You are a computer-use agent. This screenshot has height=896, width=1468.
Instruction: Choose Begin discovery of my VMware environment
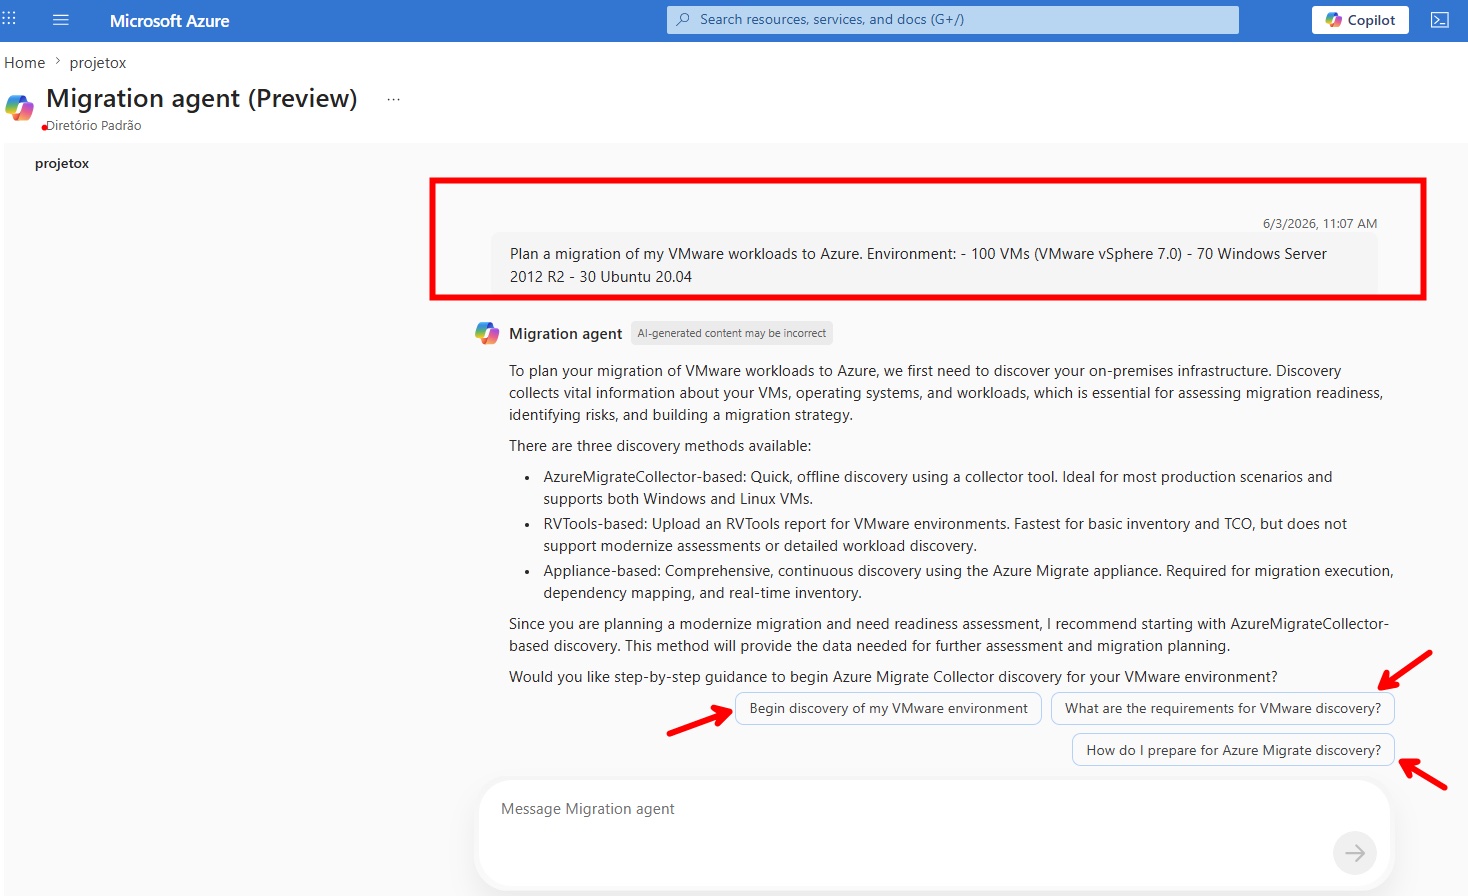(888, 708)
